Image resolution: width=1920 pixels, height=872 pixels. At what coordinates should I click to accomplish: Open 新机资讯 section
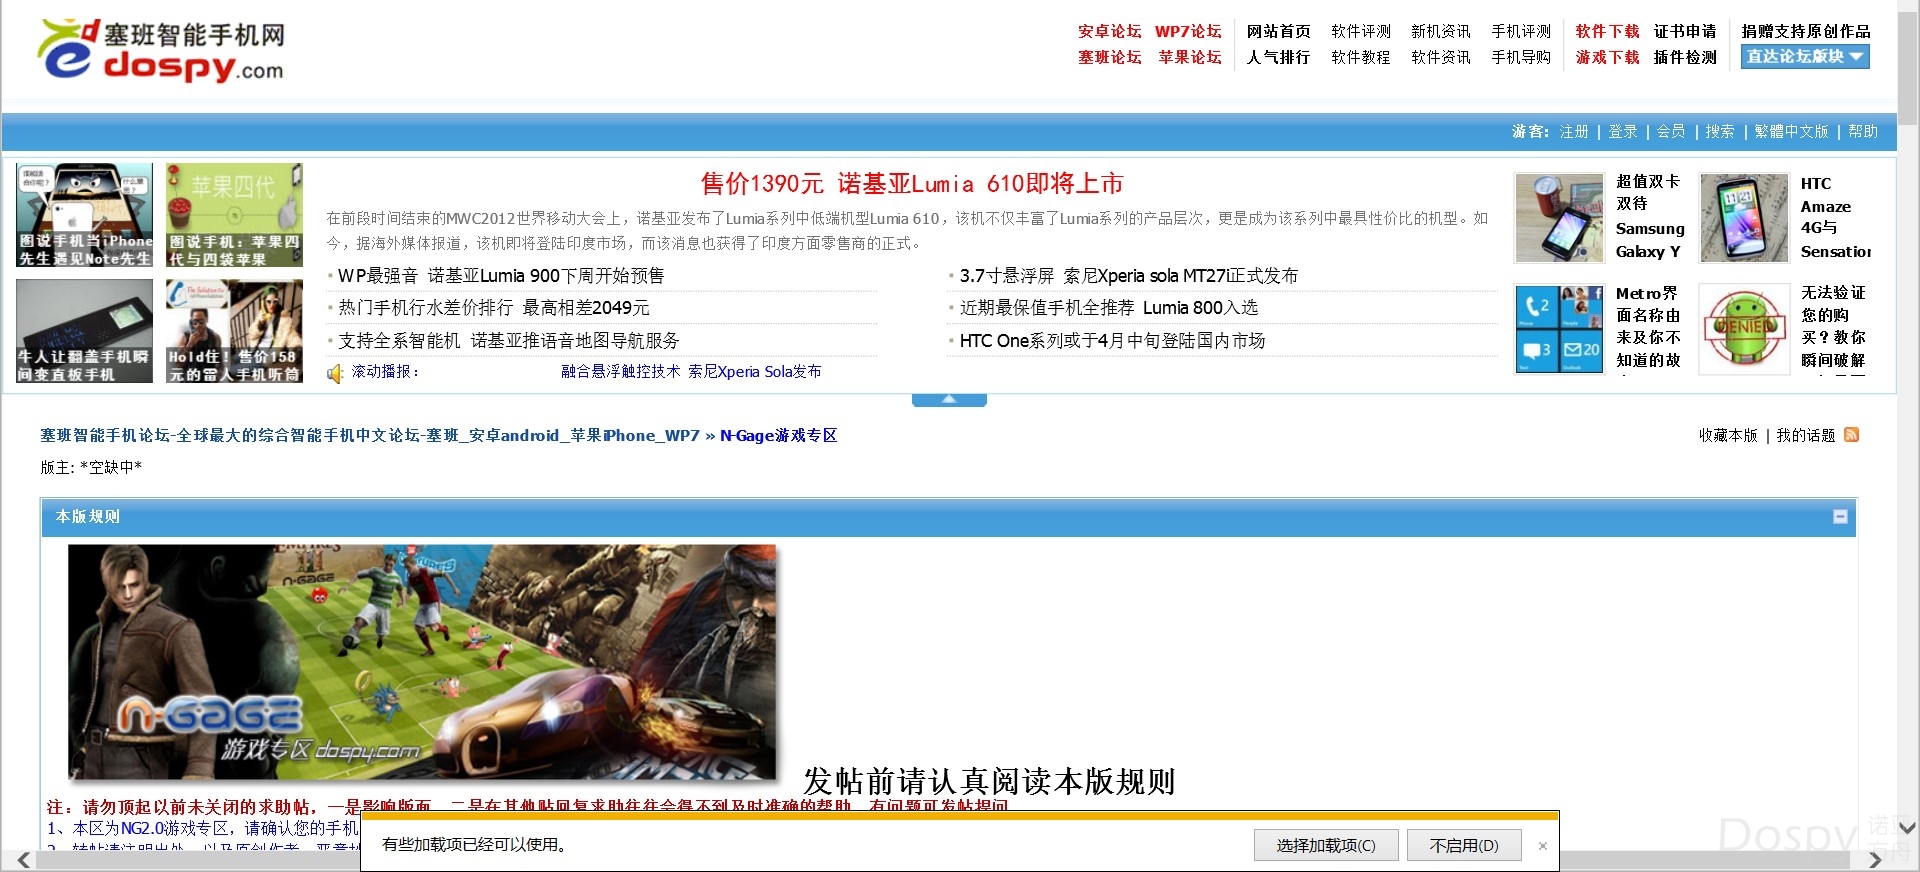click(x=1441, y=31)
